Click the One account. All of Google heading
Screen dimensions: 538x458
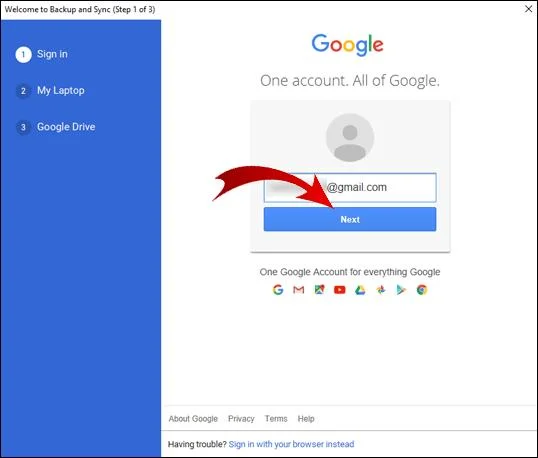(x=350, y=81)
